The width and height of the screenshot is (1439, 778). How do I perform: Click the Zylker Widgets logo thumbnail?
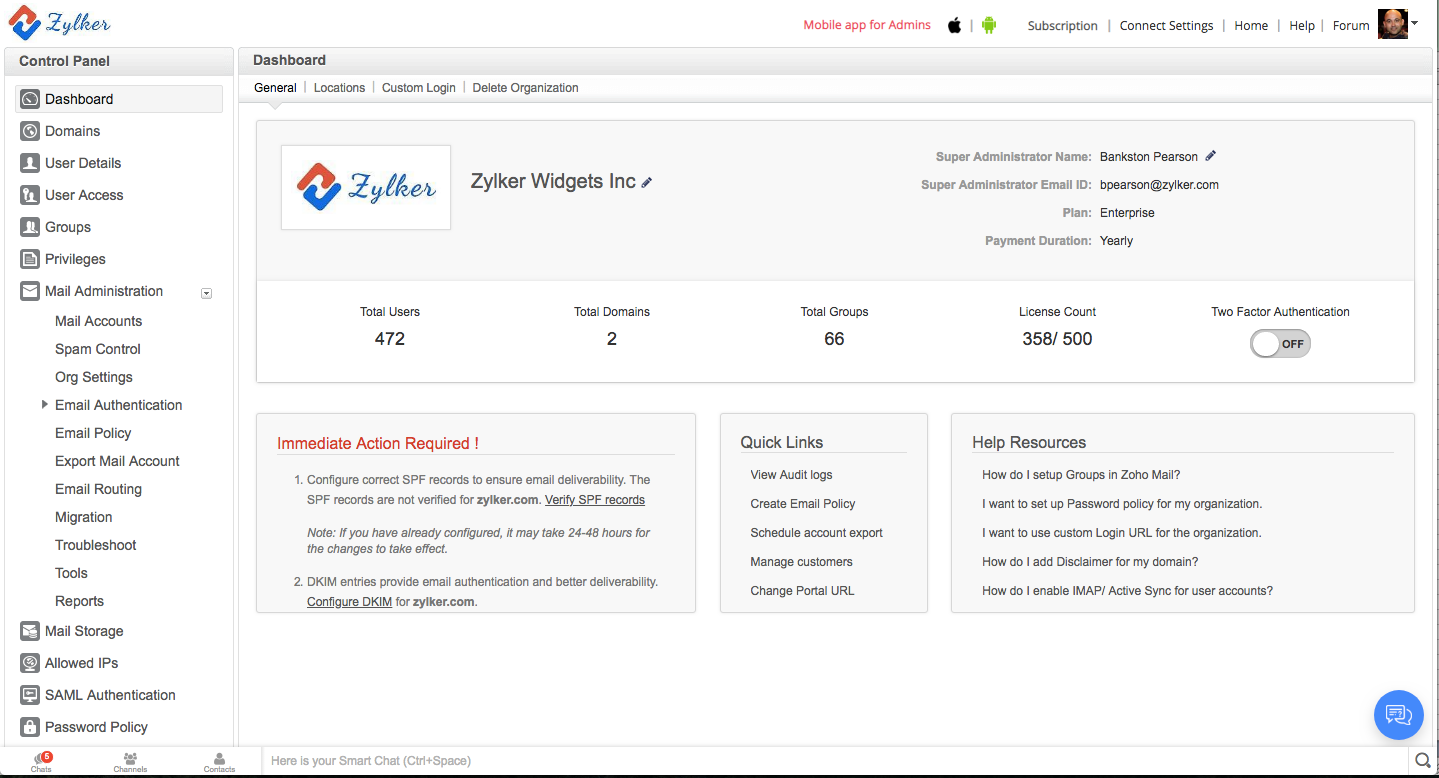[x=366, y=188]
